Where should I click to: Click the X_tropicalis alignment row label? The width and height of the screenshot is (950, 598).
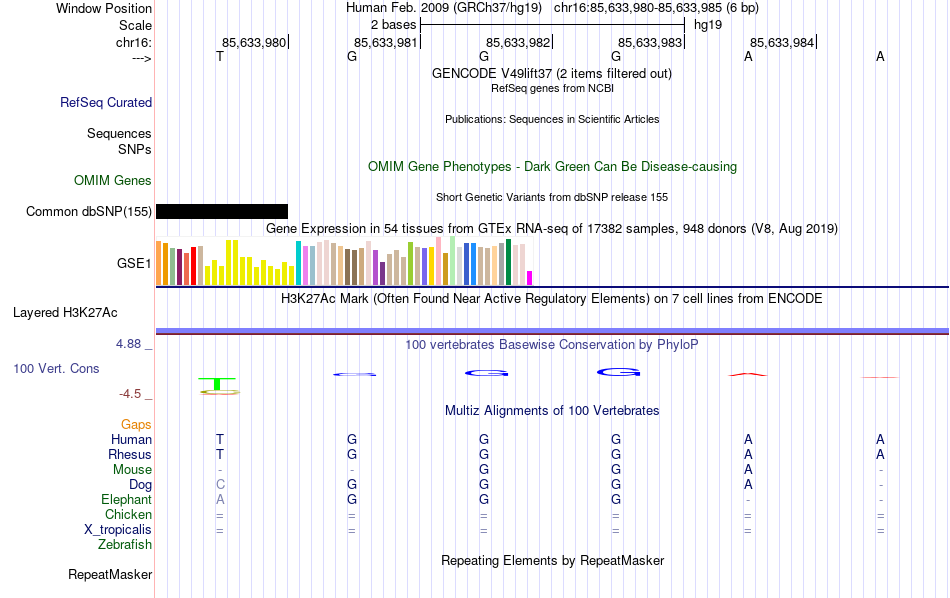click(x=118, y=530)
